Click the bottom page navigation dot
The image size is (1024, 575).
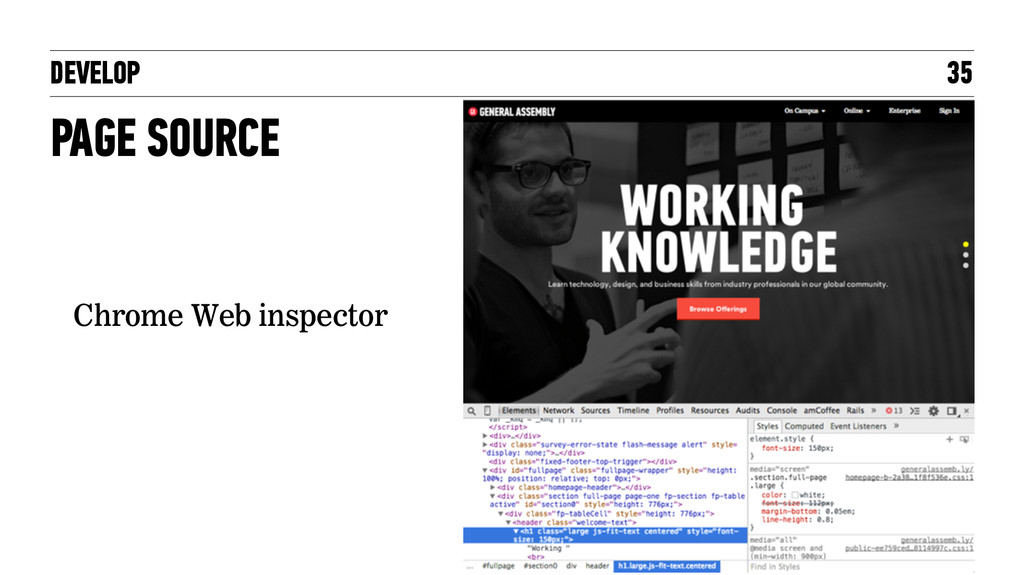pyautogui.click(x=965, y=265)
